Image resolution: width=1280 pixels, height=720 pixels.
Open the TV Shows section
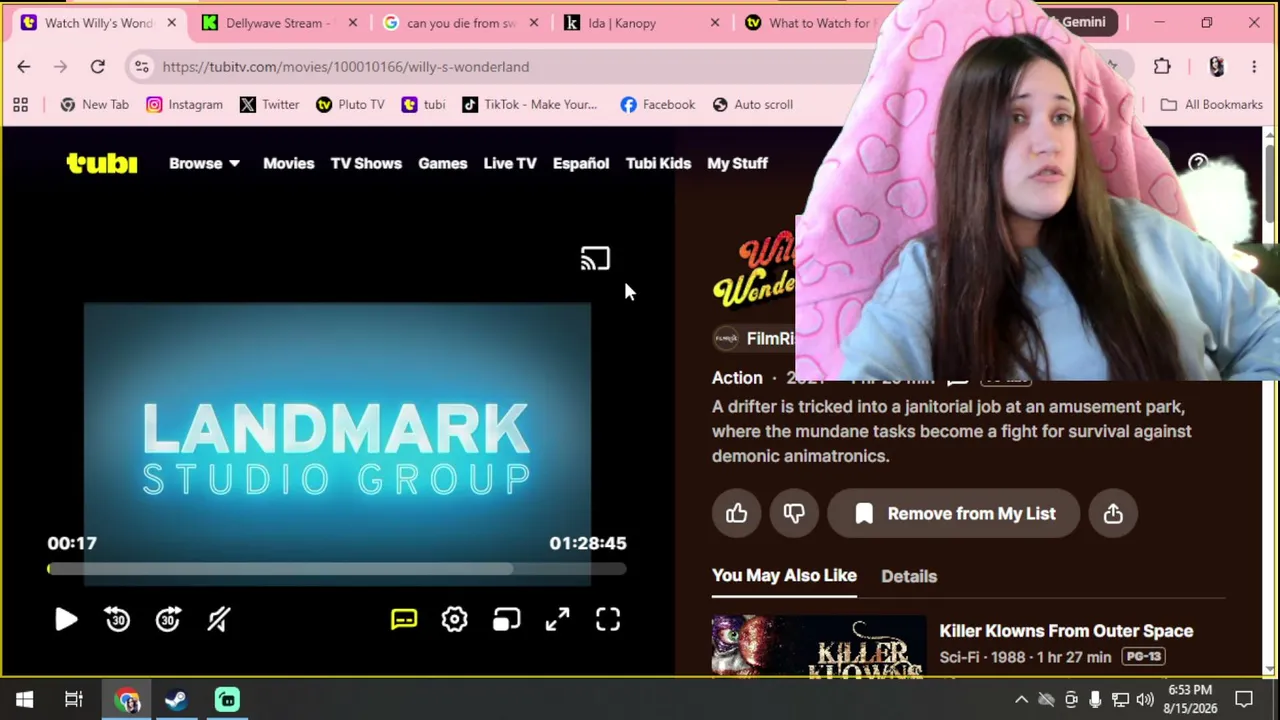coord(366,163)
